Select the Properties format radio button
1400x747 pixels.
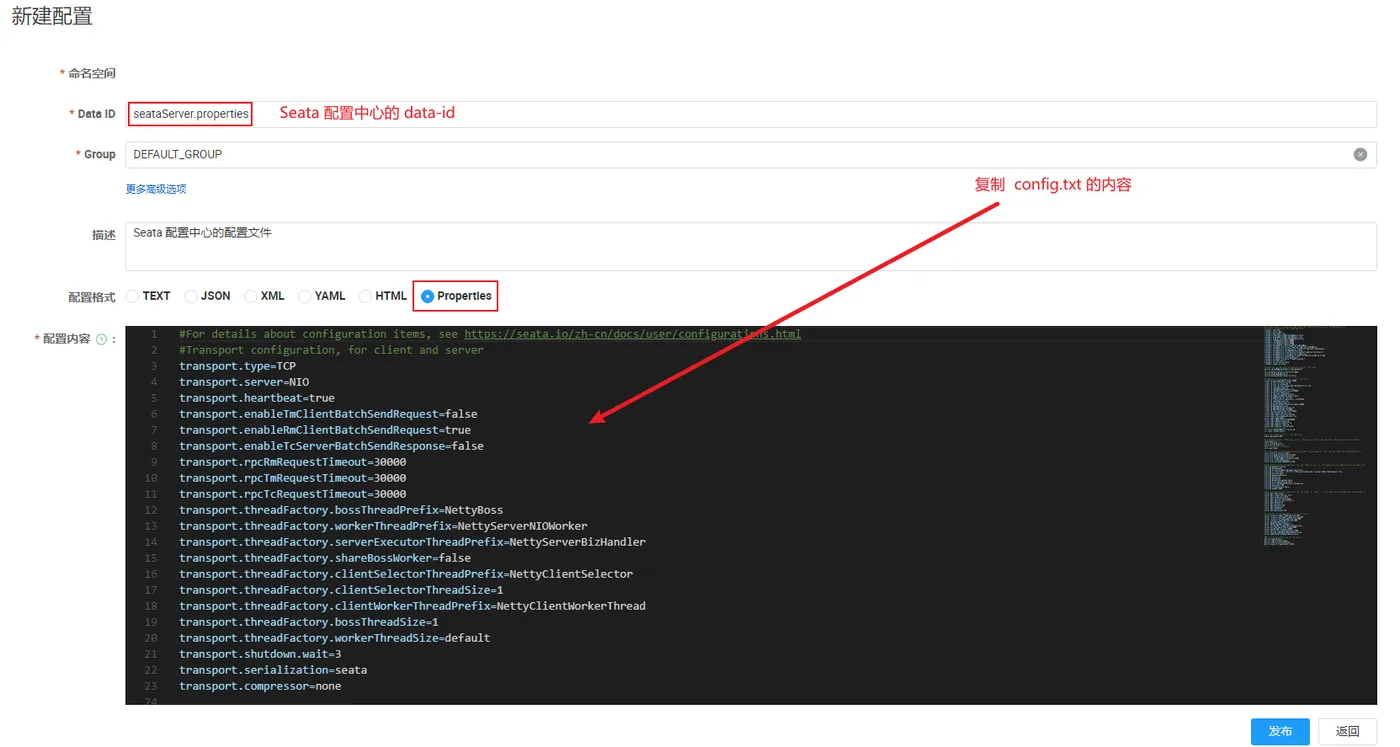[x=428, y=296]
